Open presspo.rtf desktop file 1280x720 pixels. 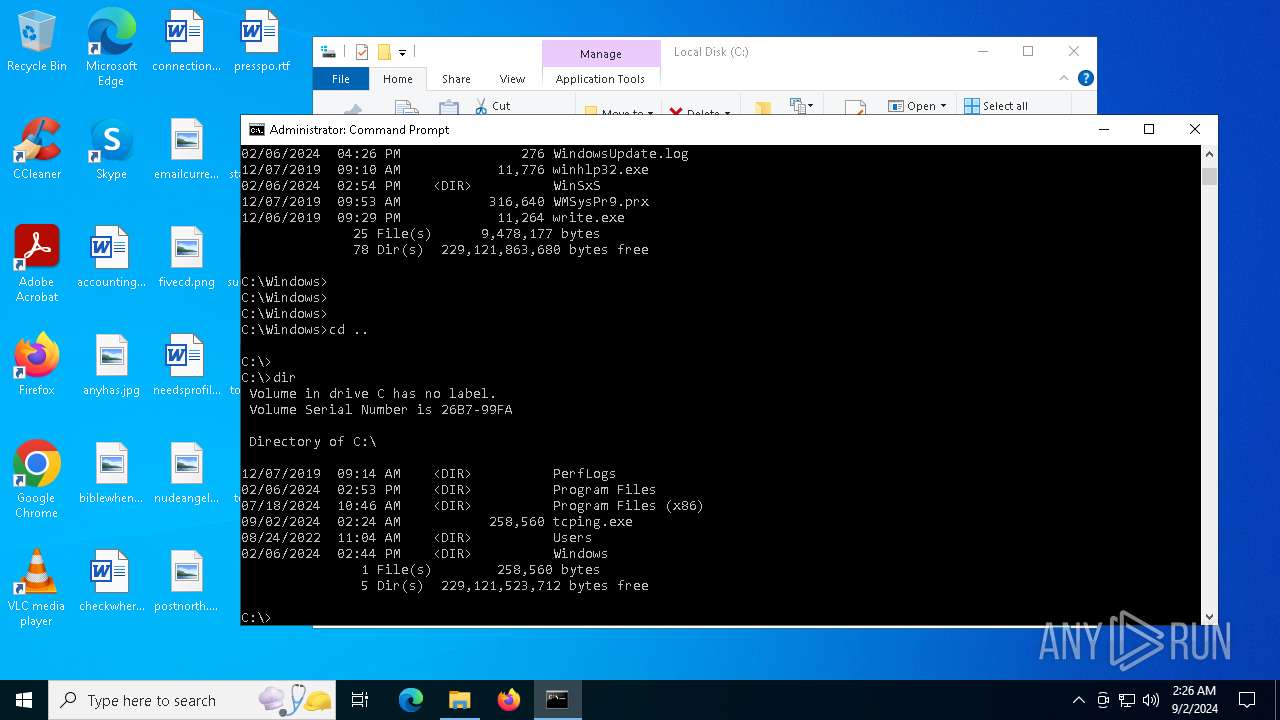tap(261, 41)
